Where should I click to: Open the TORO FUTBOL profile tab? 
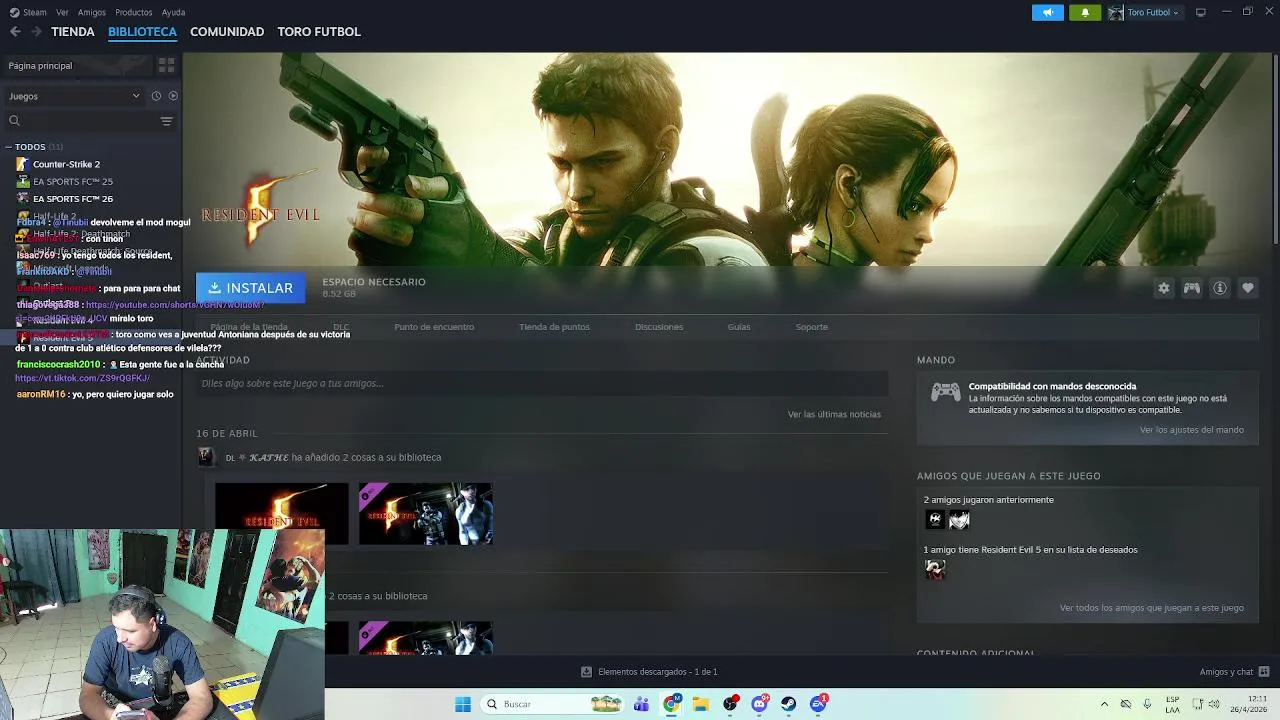[x=319, y=32]
